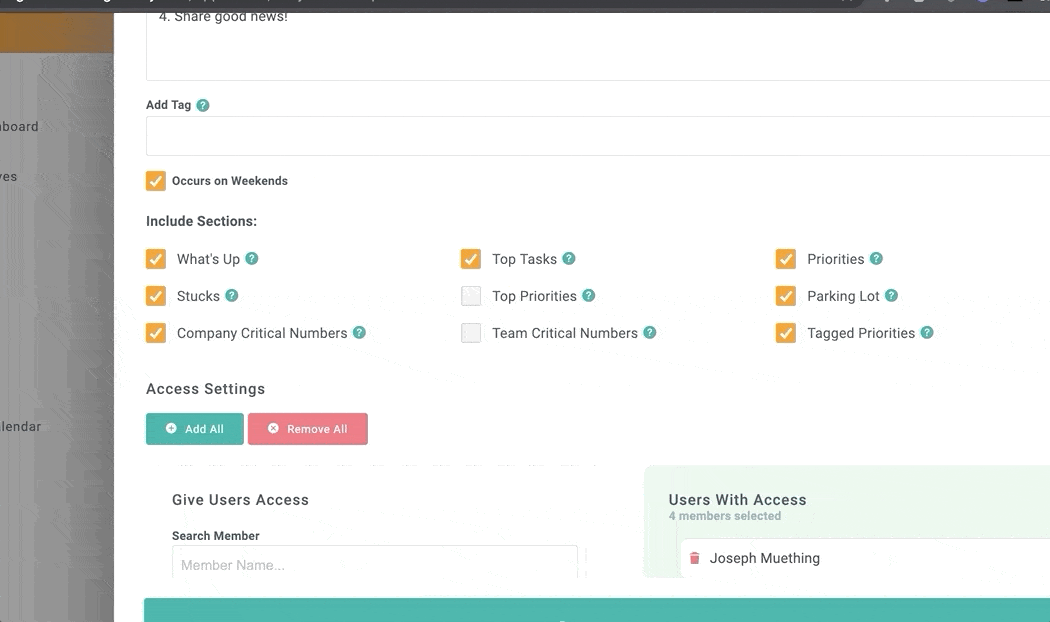Image resolution: width=1050 pixels, height=622 pixels.
Task: Click the Give Users Access heading
Action: [240, 499]
